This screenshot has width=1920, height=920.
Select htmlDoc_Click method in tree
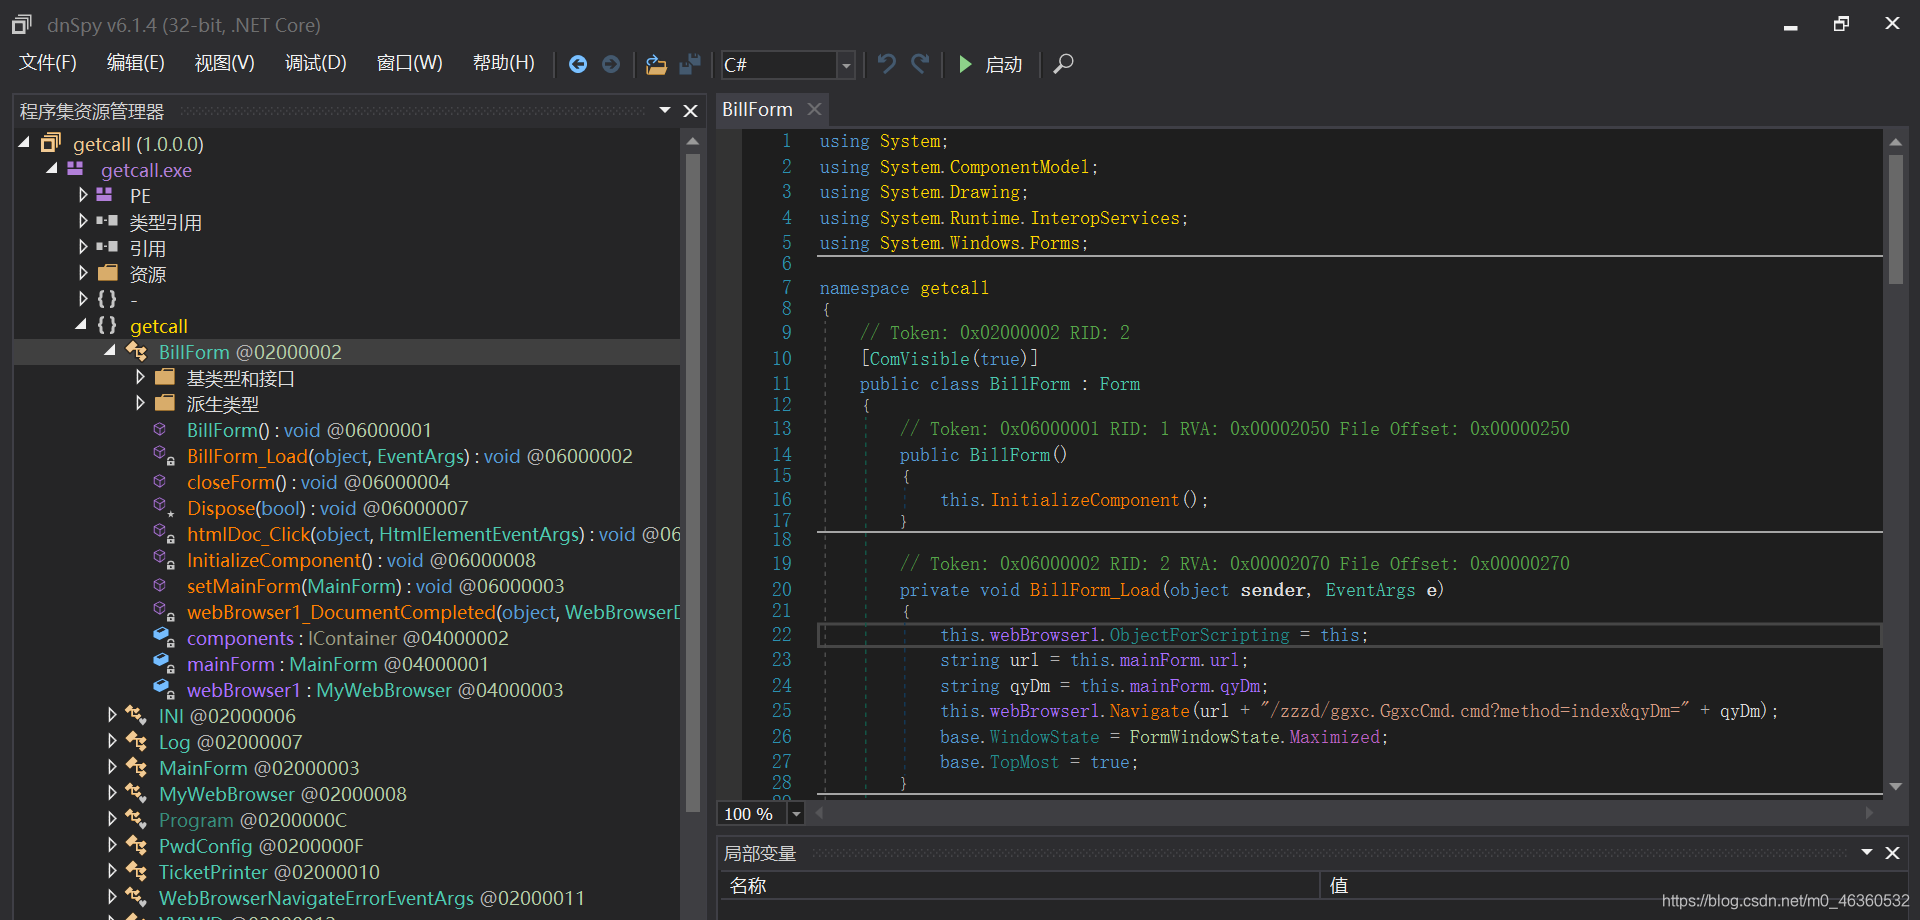(x=433, y=534)
